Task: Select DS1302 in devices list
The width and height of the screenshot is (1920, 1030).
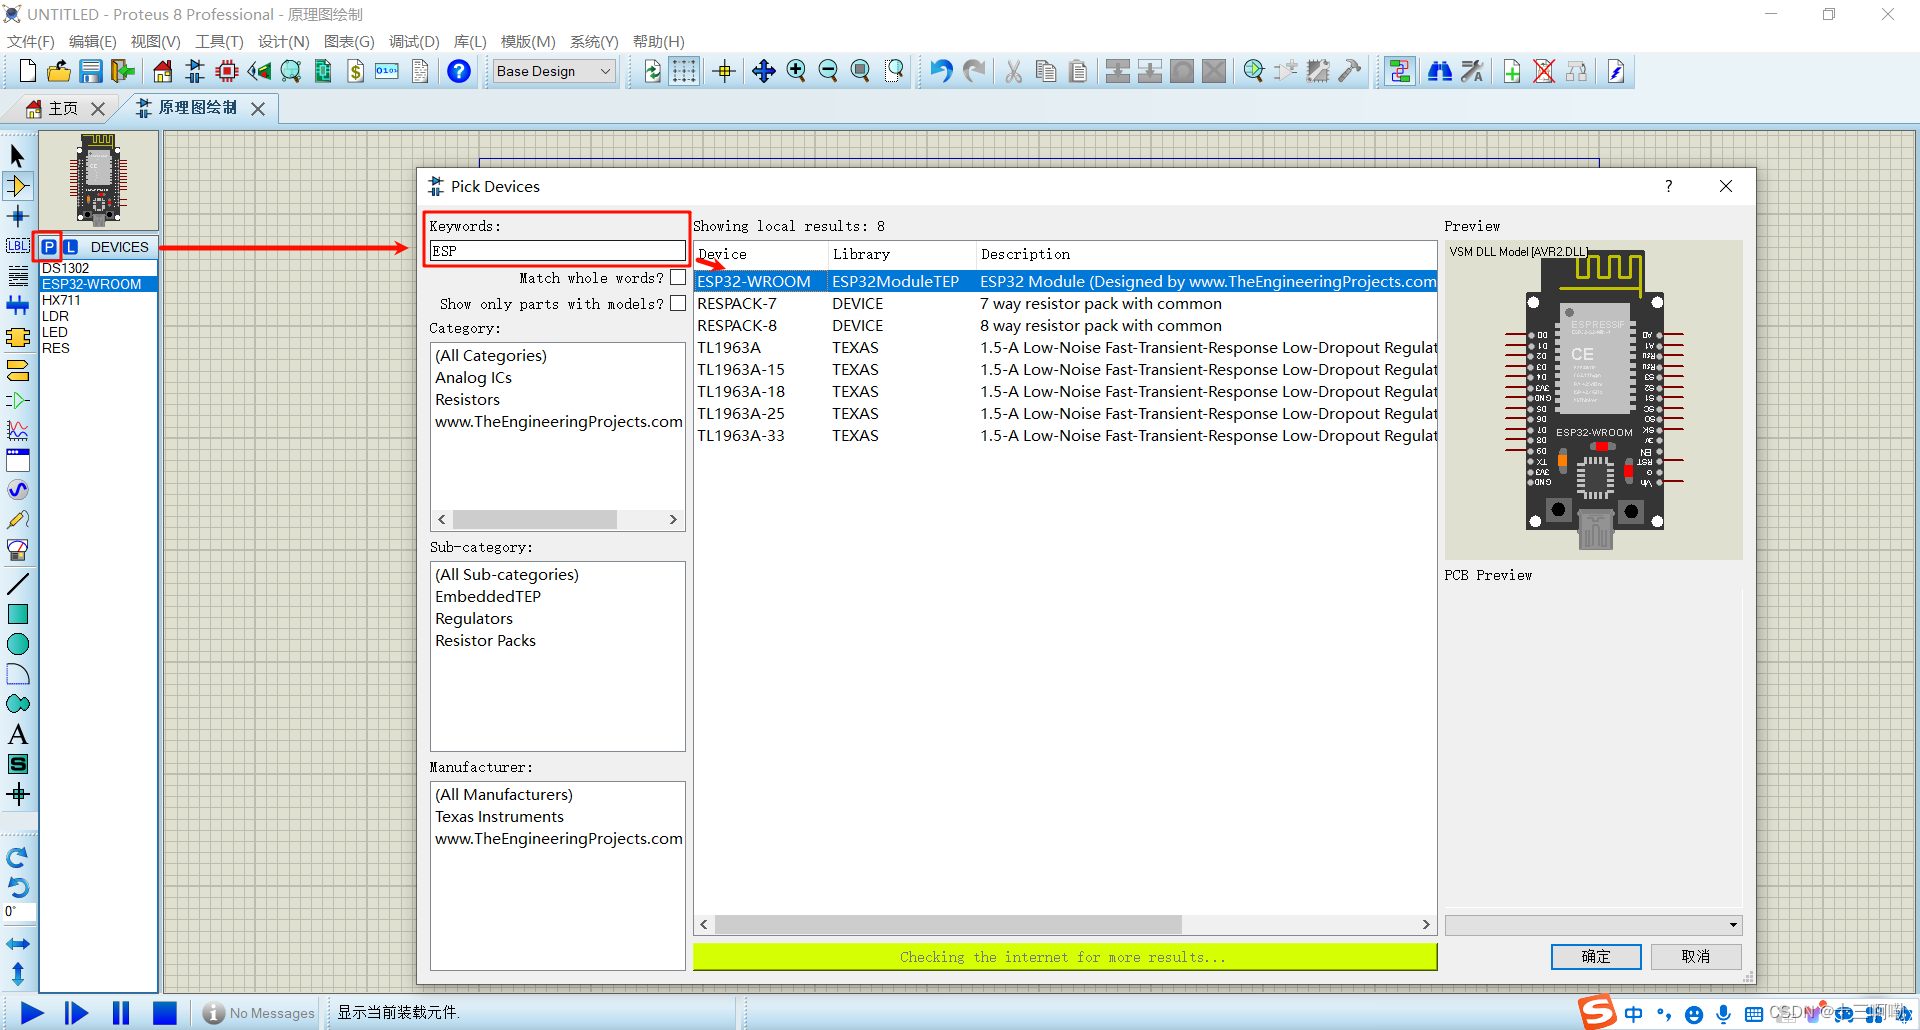Action: point(98,268)
